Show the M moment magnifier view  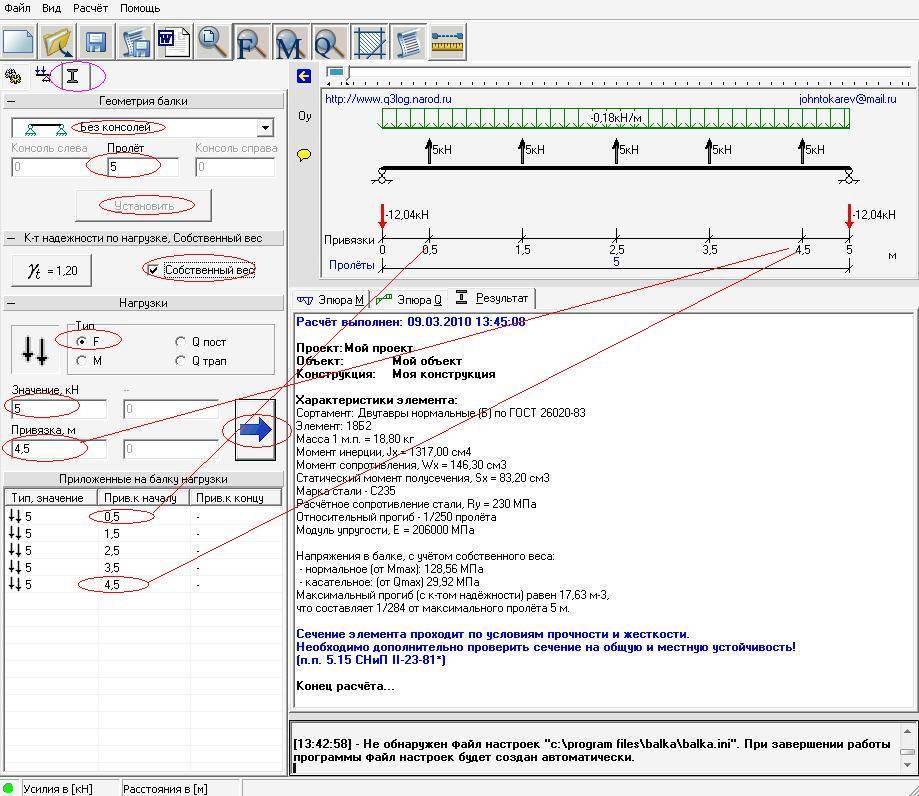coord(291,42)
